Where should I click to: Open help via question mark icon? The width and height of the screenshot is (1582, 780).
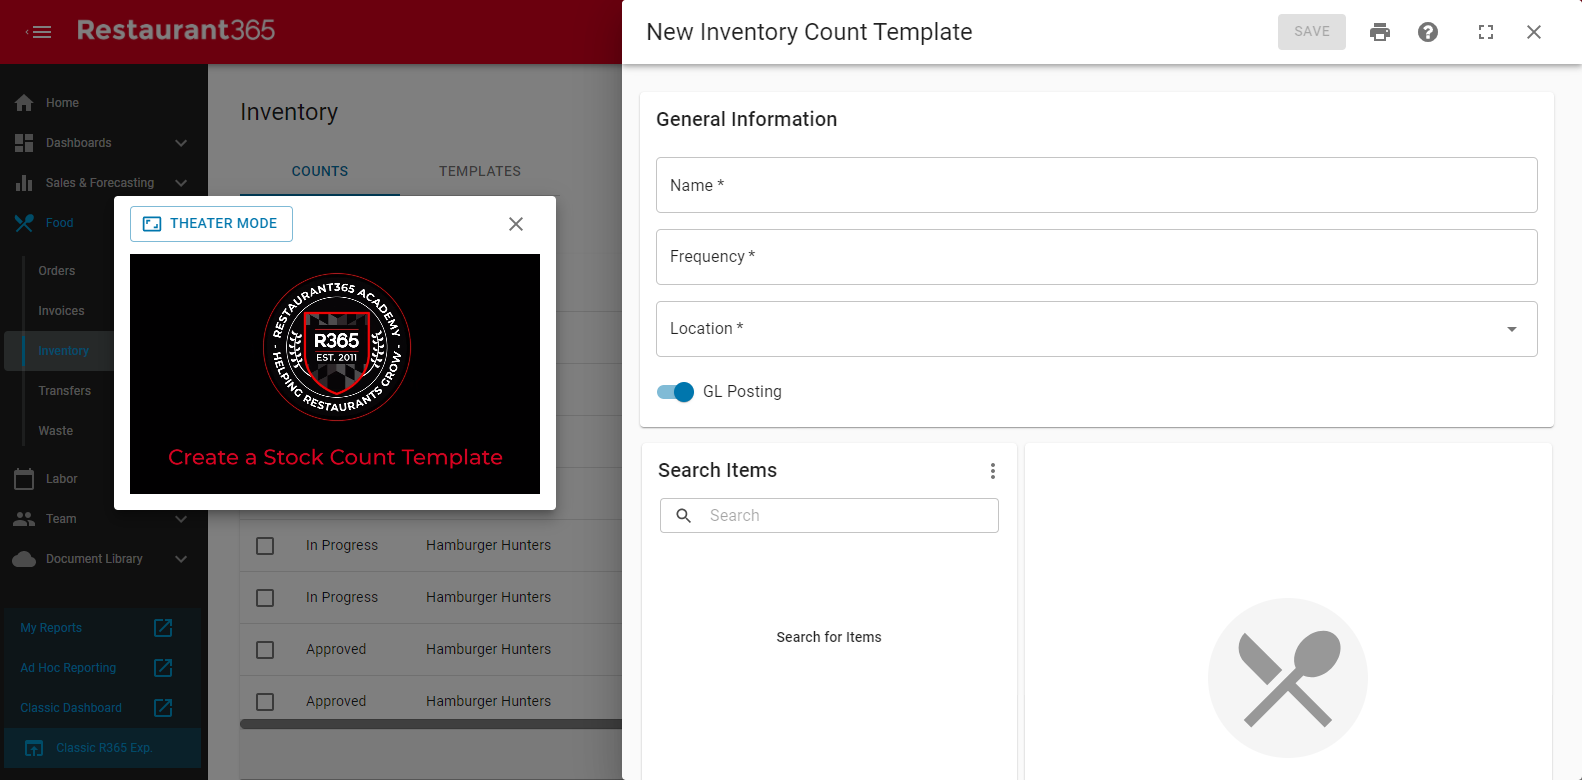[1428, 32]
